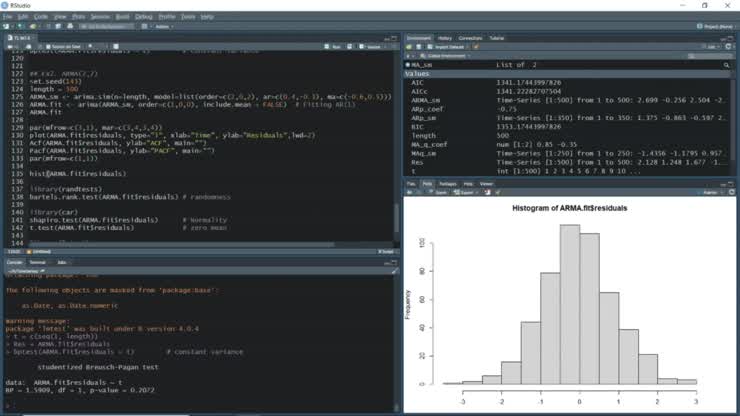Click the load workspace icon in Environment pane
Image resolution: width=740 pixels, height=416 pixels.
click(409, 47)
